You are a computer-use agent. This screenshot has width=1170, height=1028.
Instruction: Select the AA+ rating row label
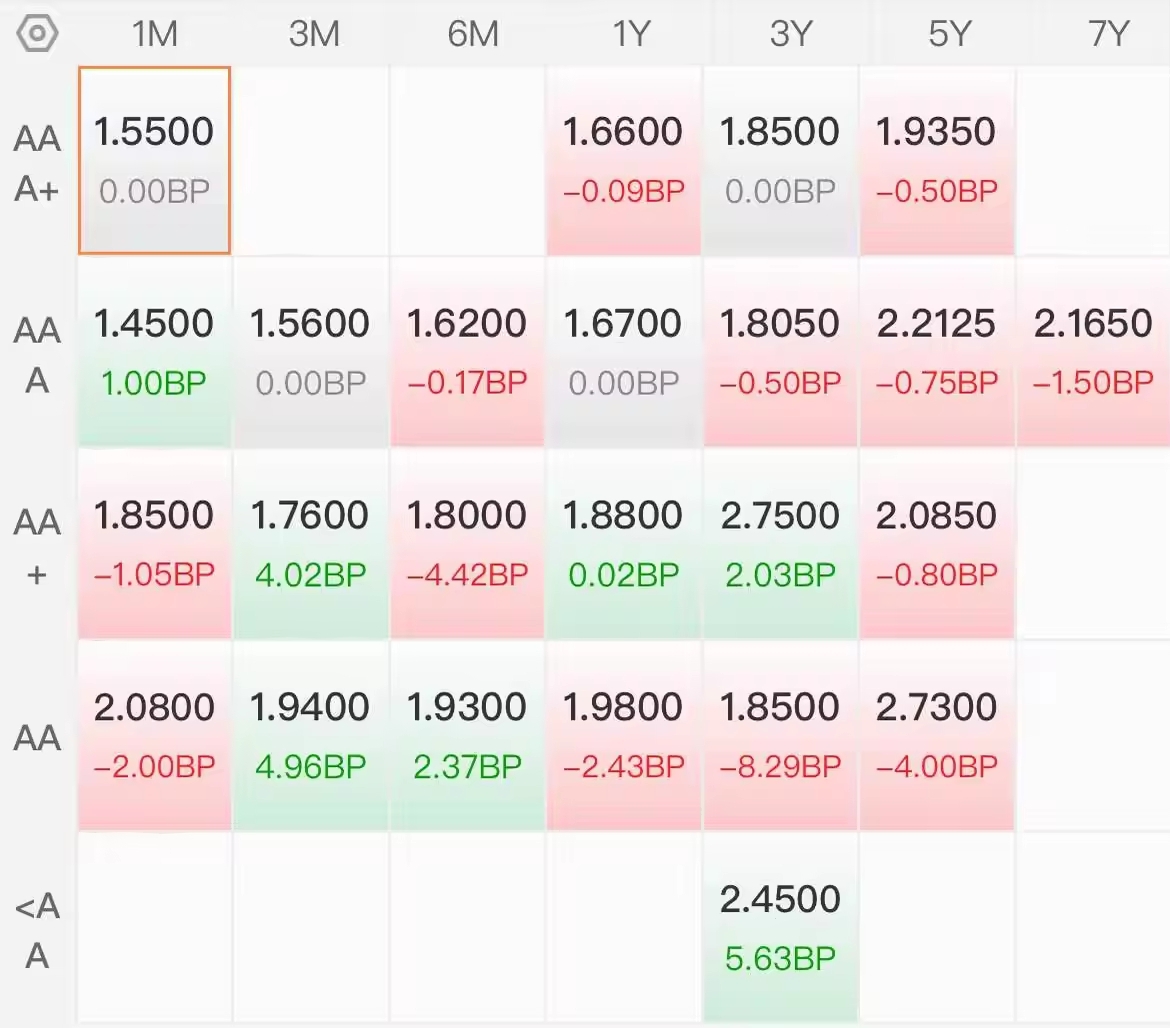(37, 547)
